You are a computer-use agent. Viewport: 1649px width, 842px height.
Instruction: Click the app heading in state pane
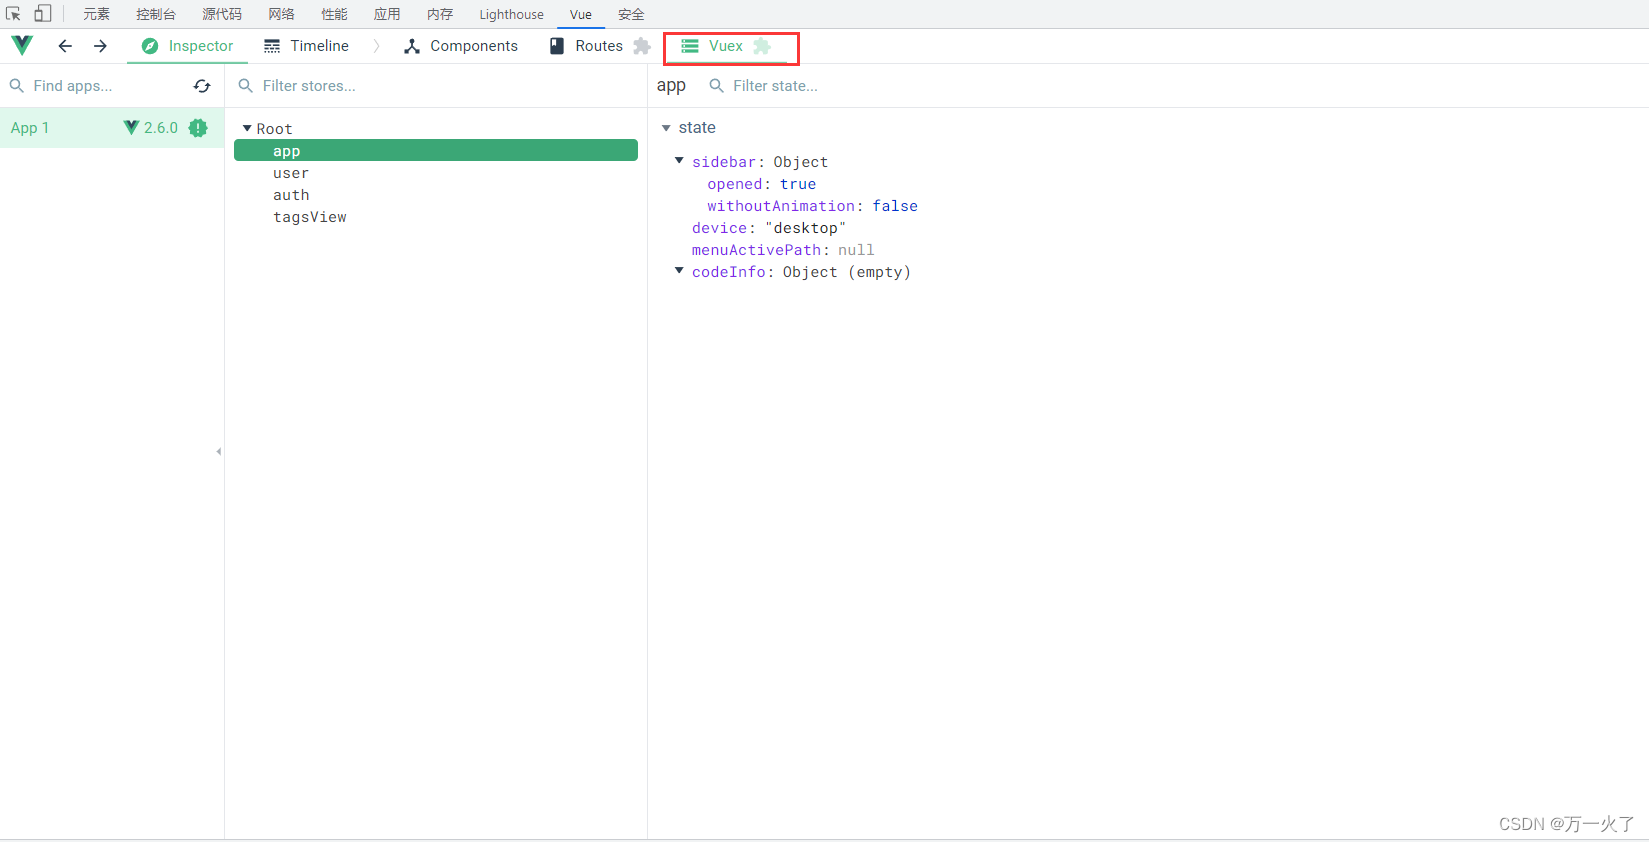click(x=671, y=86)
